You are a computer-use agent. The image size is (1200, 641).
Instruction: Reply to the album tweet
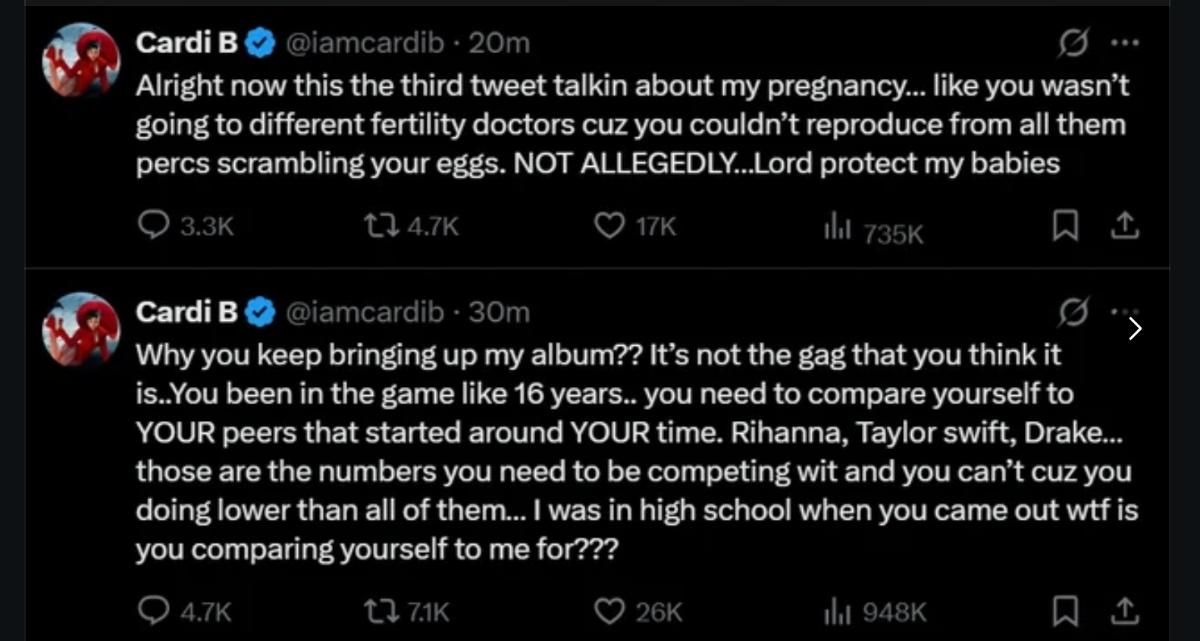pyautogui.click(x=152, y=610)
